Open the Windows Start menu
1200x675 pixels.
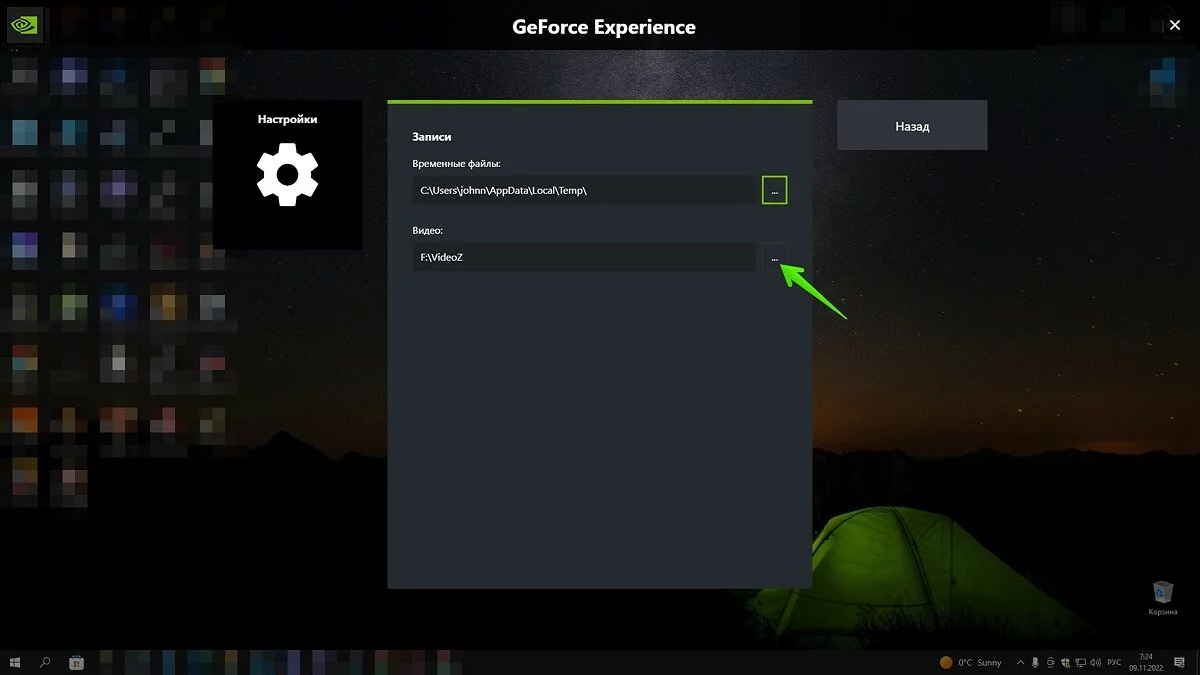coord(15,662)
